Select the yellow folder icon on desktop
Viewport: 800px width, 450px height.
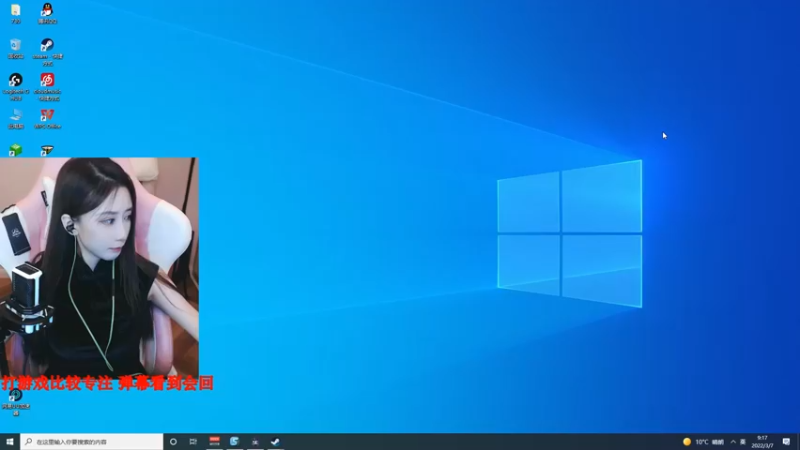pos(16,13)
